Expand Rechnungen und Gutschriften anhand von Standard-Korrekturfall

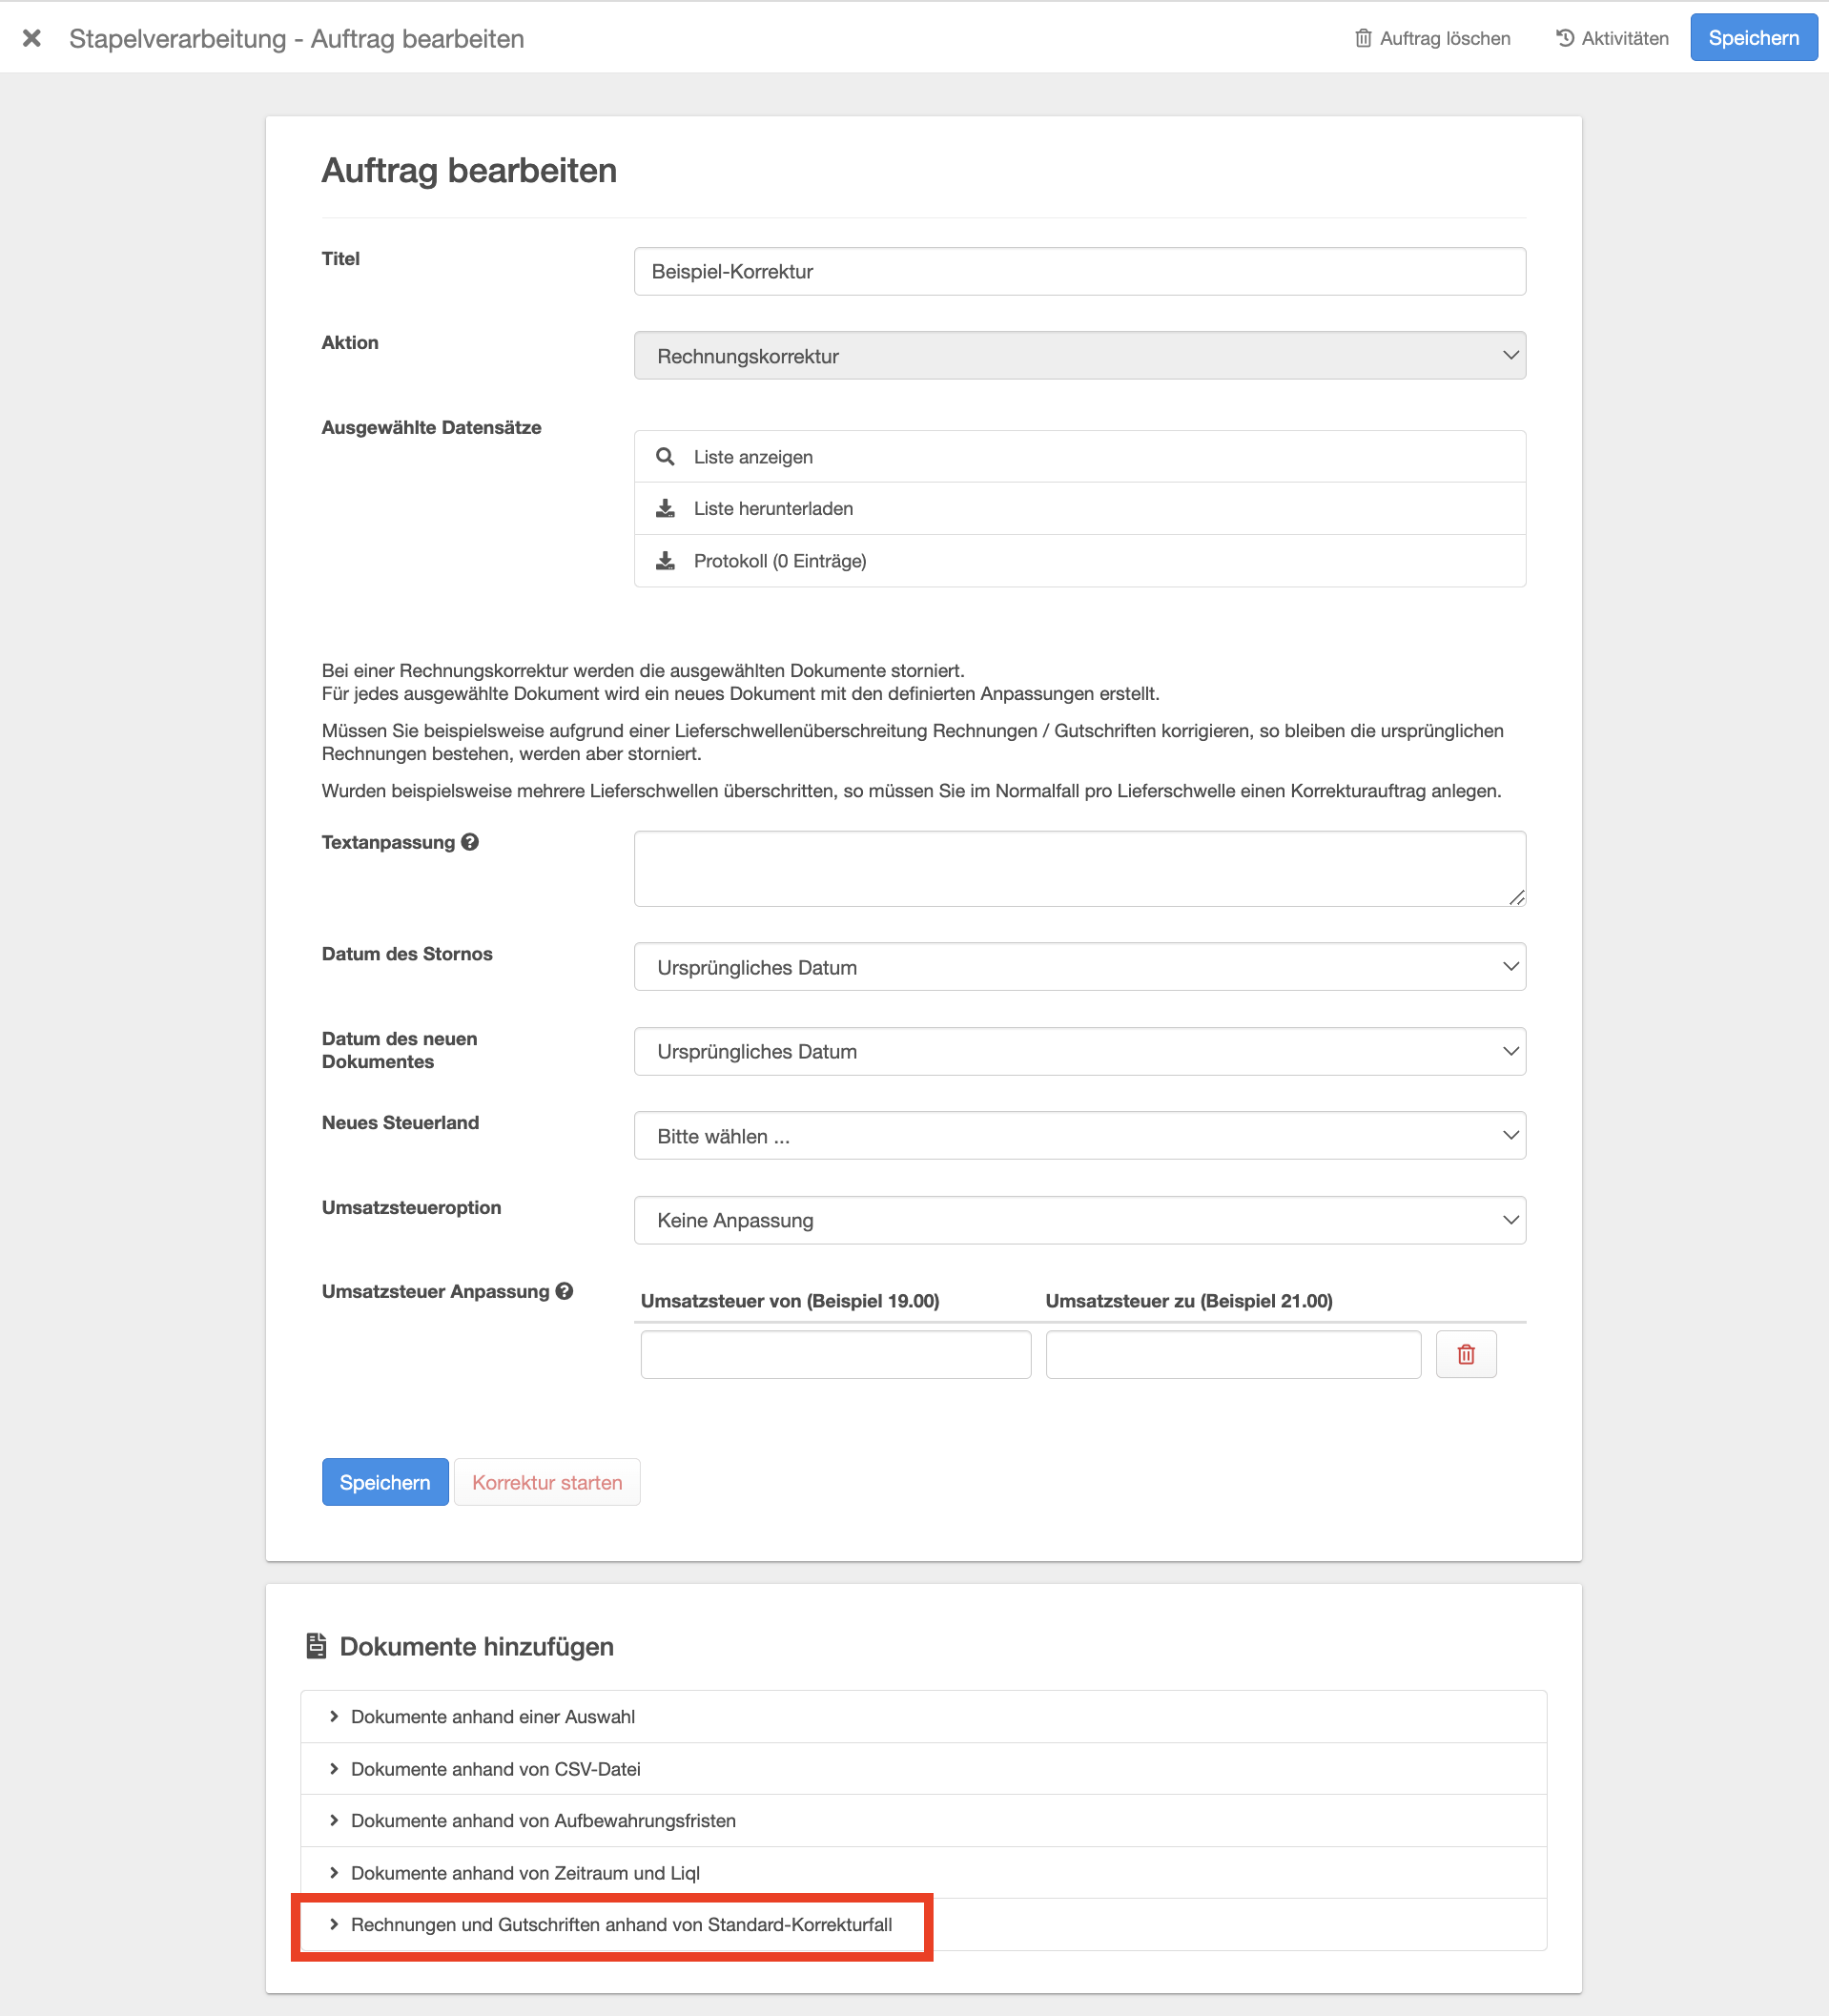[x=923, y=1924]
